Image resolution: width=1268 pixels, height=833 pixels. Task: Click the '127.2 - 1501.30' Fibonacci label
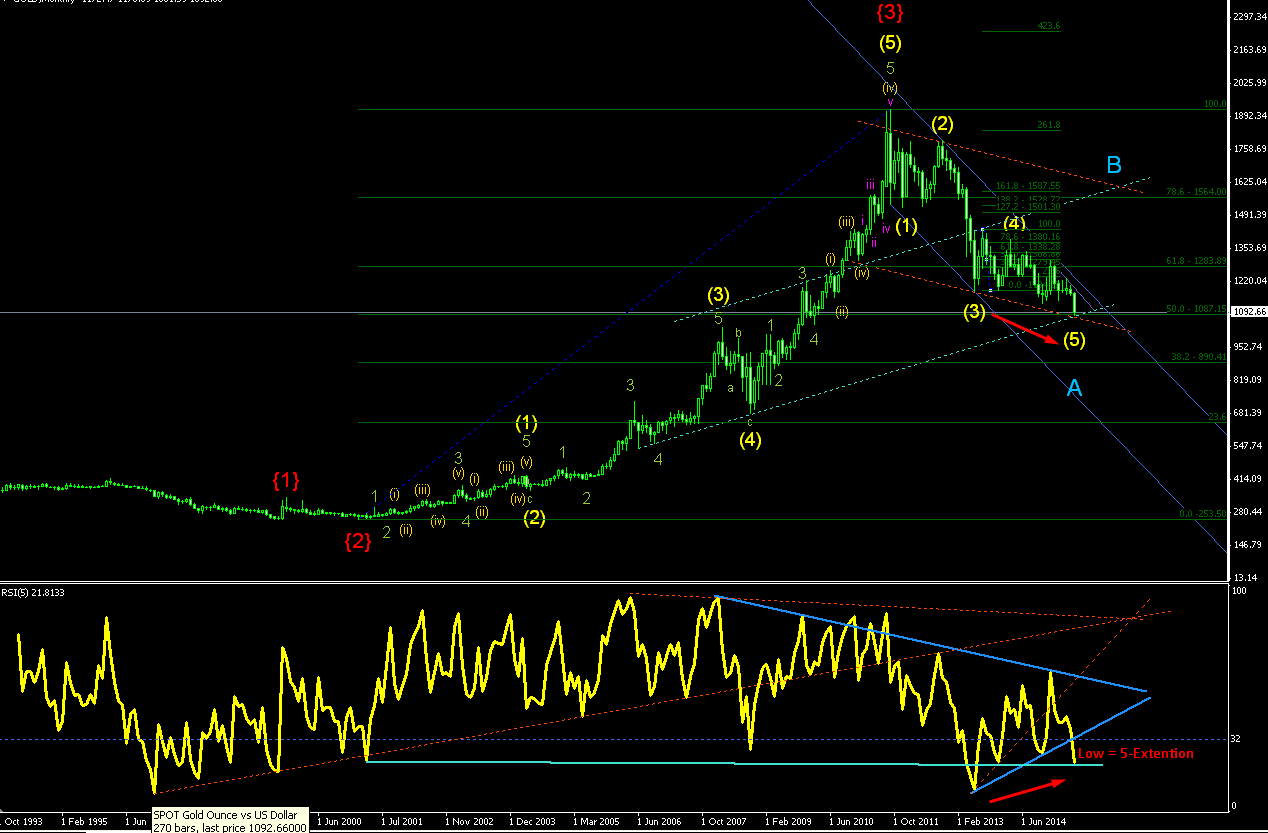pos(1028,206)
